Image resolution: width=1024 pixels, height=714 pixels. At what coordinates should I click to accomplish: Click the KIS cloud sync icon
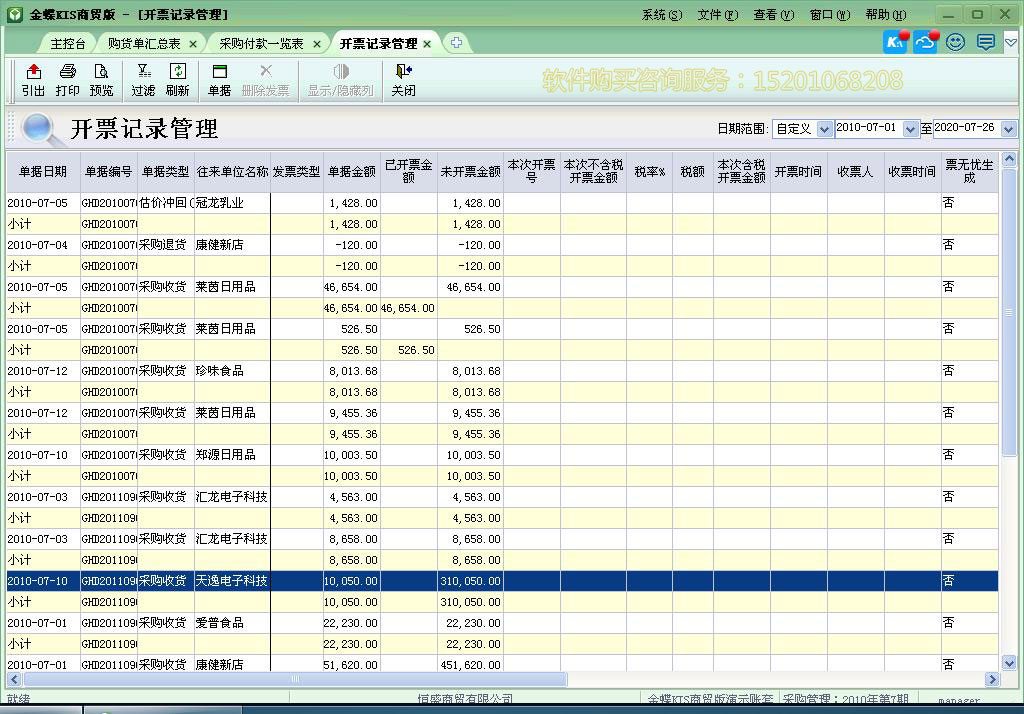pyautogui.click(x=925, y=42)
